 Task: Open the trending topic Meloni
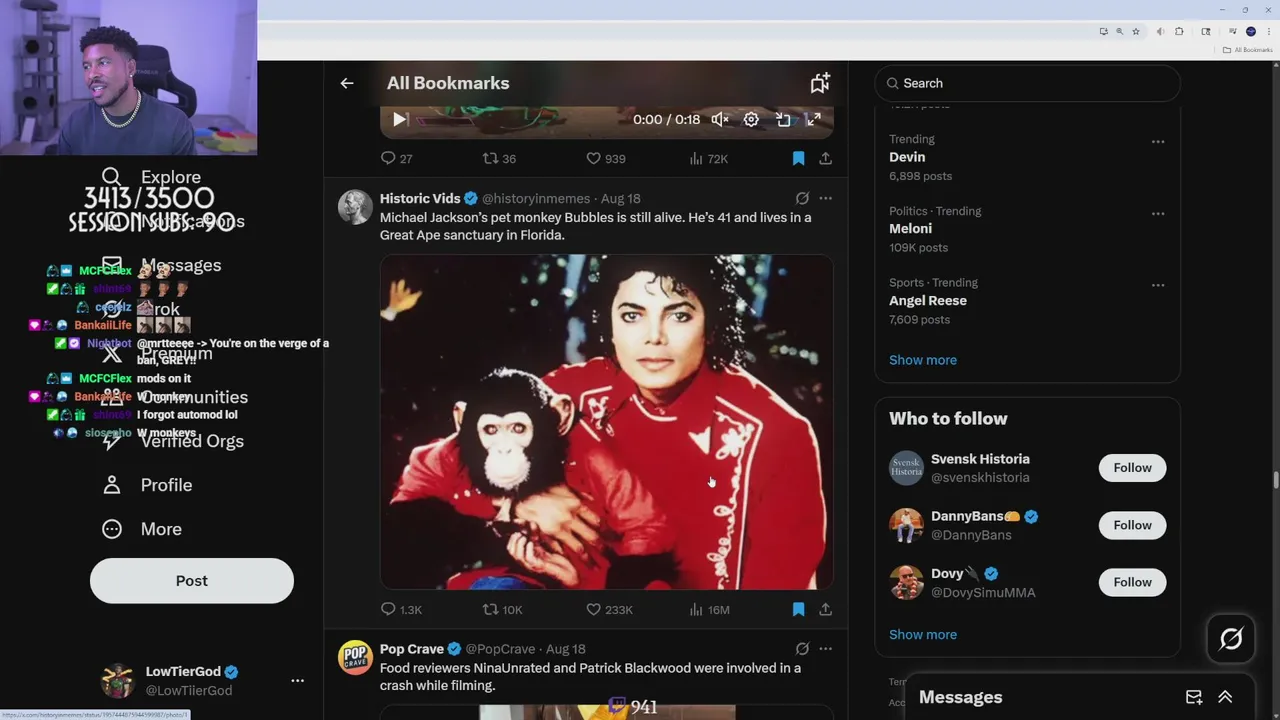(x=910, y=229)
